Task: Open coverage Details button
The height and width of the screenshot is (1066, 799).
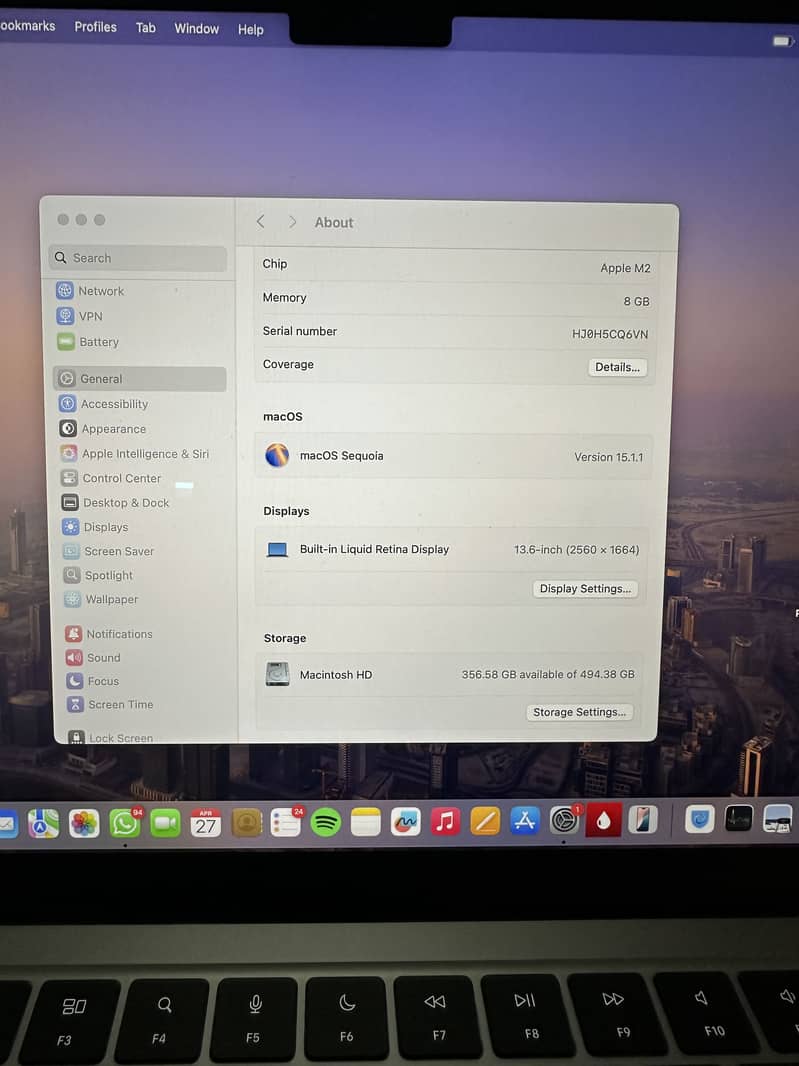Action: click(617, 367)
